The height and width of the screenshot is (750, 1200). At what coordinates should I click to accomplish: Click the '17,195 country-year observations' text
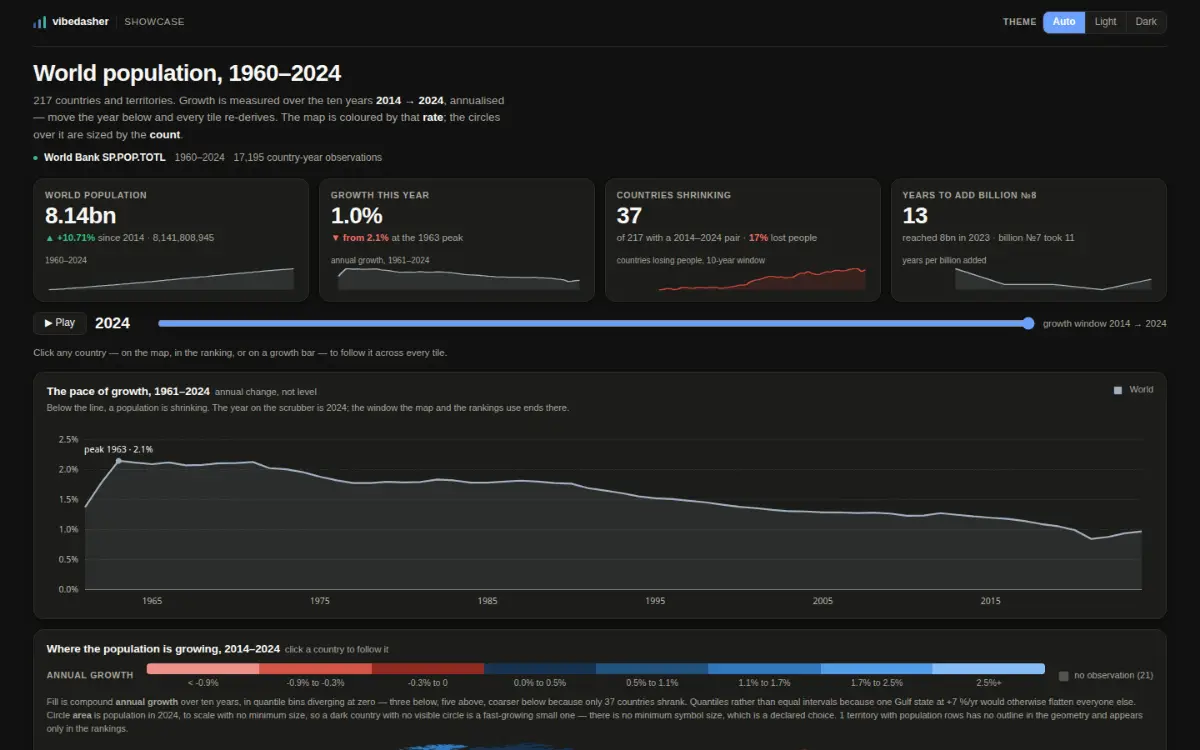point(308,158)
